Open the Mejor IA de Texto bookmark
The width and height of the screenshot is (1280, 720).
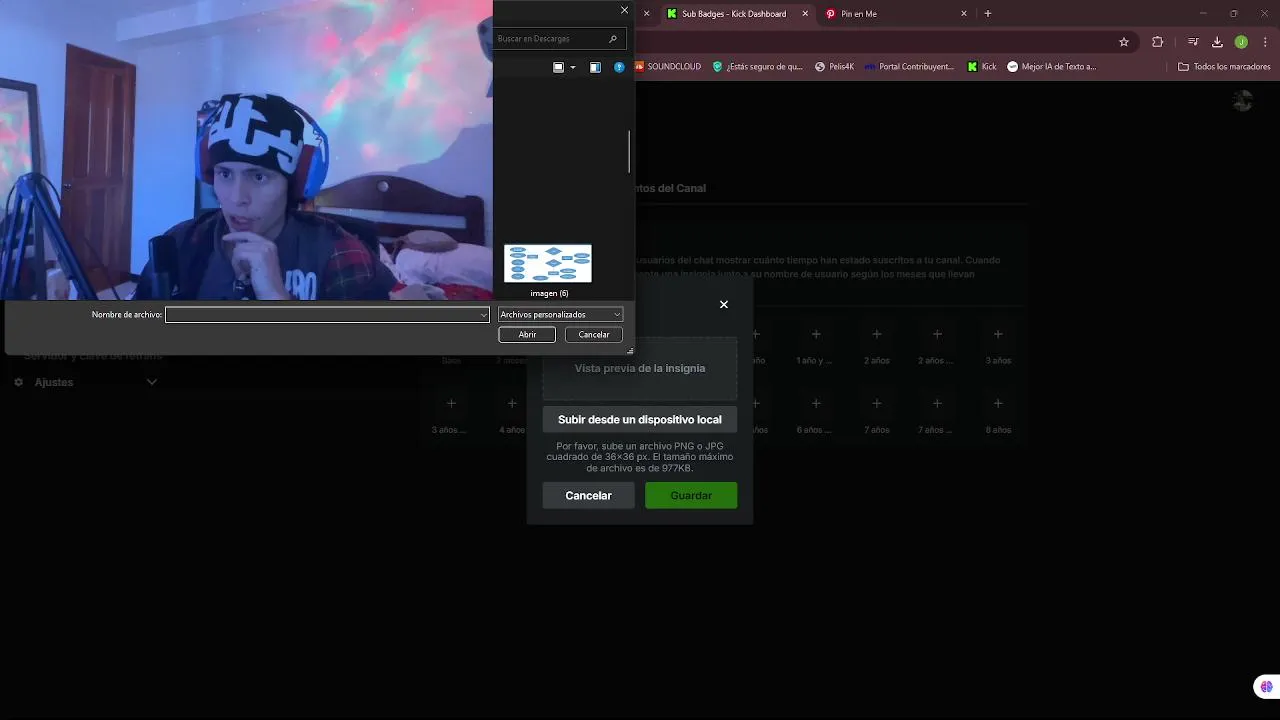(x=1052, y=67)
